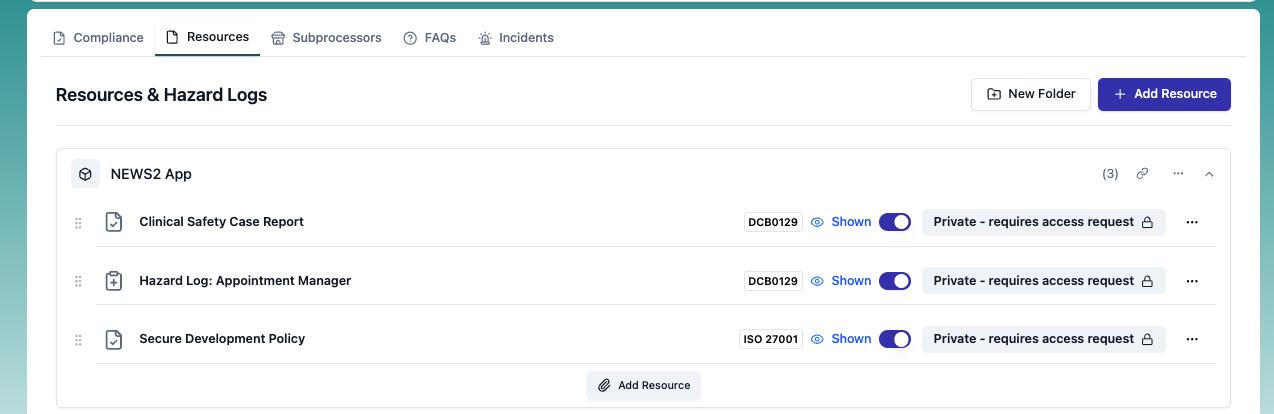1274x414 pixels.
Task: Open Secure Development Policy
Action: tap(222, 339)
